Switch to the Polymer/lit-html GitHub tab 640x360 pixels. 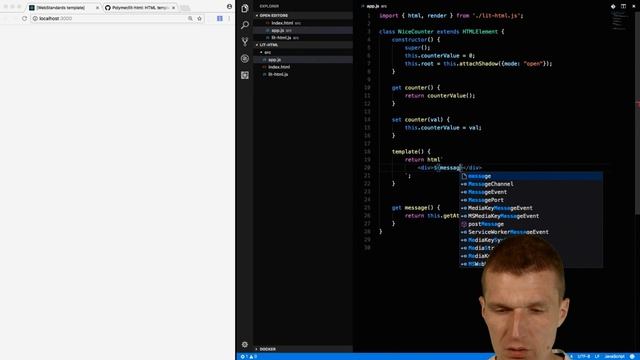140,8
